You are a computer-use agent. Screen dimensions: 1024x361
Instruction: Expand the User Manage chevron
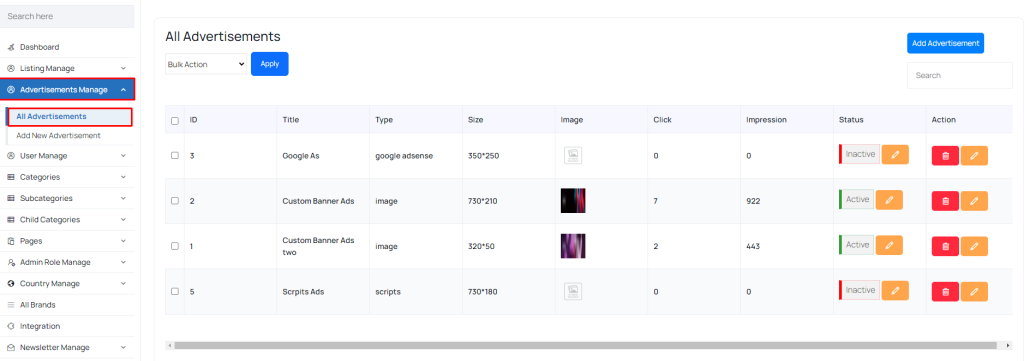tap(123, 156)
